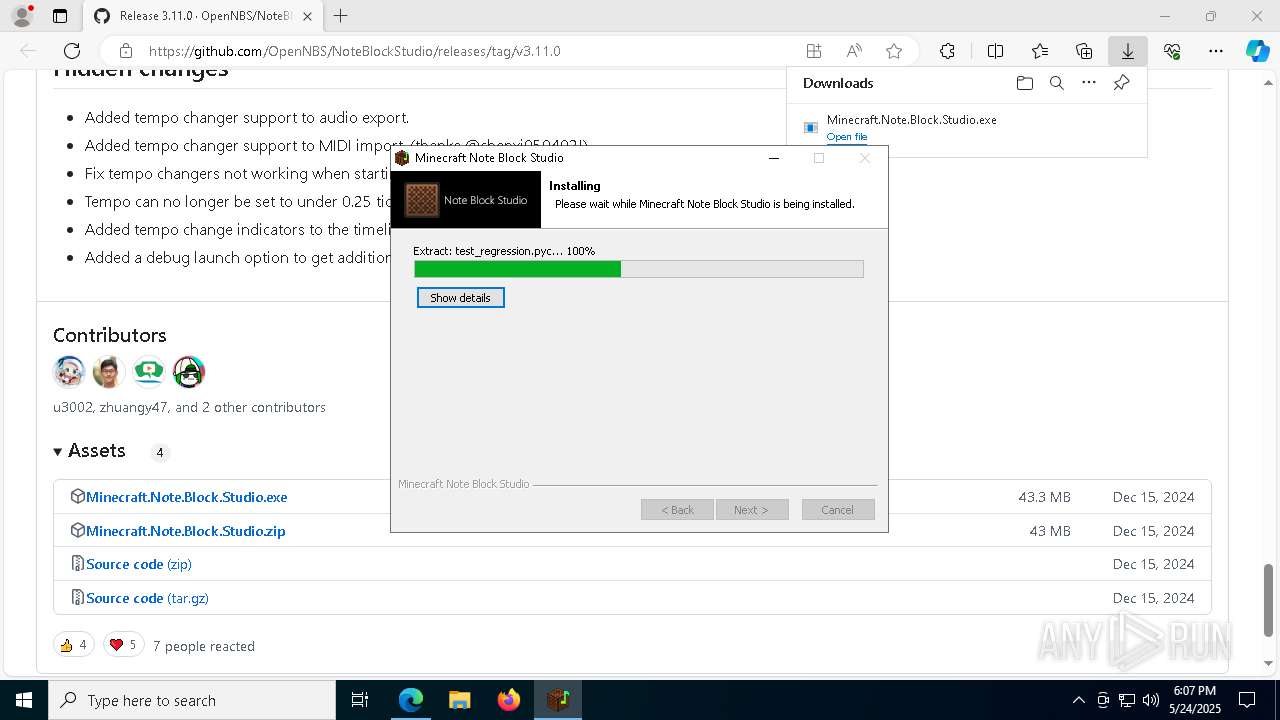This screenshot has height=720, width=1280.
Task: Click Note Block Studio taskbar icon
Action: 557,700
